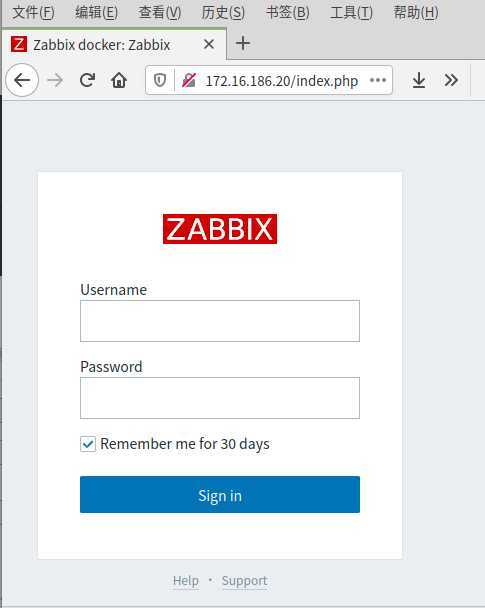Open the 历史(S) history menu

(223, 13)
